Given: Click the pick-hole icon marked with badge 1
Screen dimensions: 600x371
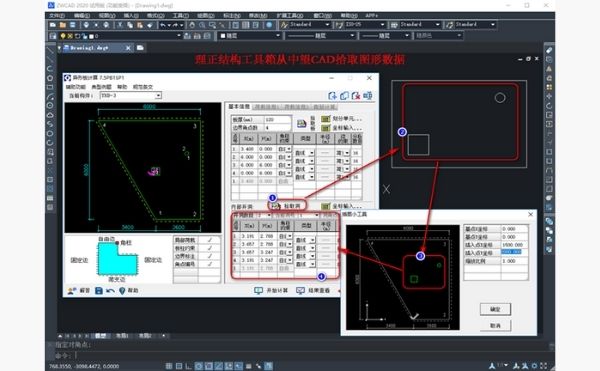Looking at the screenshot, I should pos(276,206).
